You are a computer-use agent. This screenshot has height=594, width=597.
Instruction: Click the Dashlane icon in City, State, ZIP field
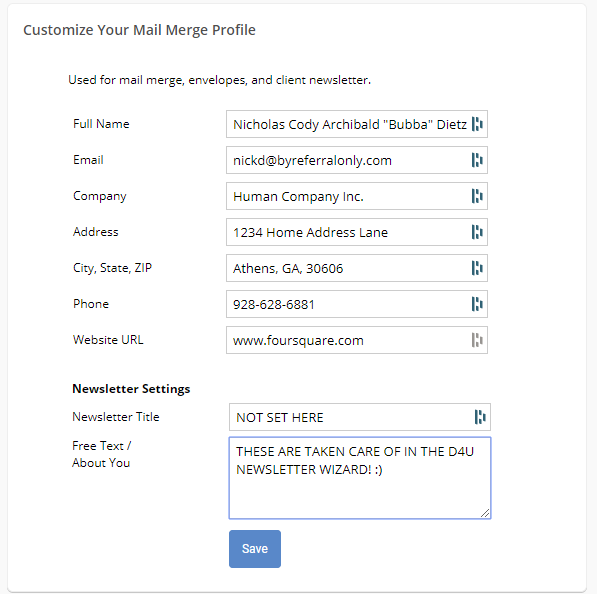coord(477,268)
